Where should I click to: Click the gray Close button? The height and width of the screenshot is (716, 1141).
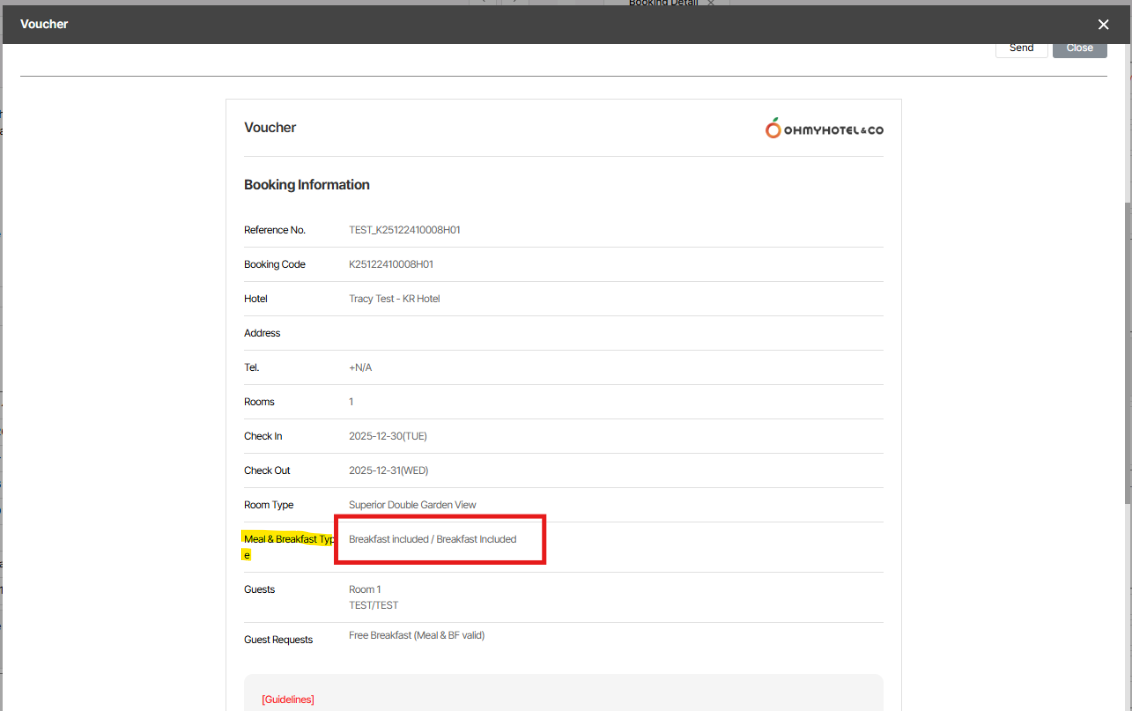pyautogui.click(x=1079, y=48)
